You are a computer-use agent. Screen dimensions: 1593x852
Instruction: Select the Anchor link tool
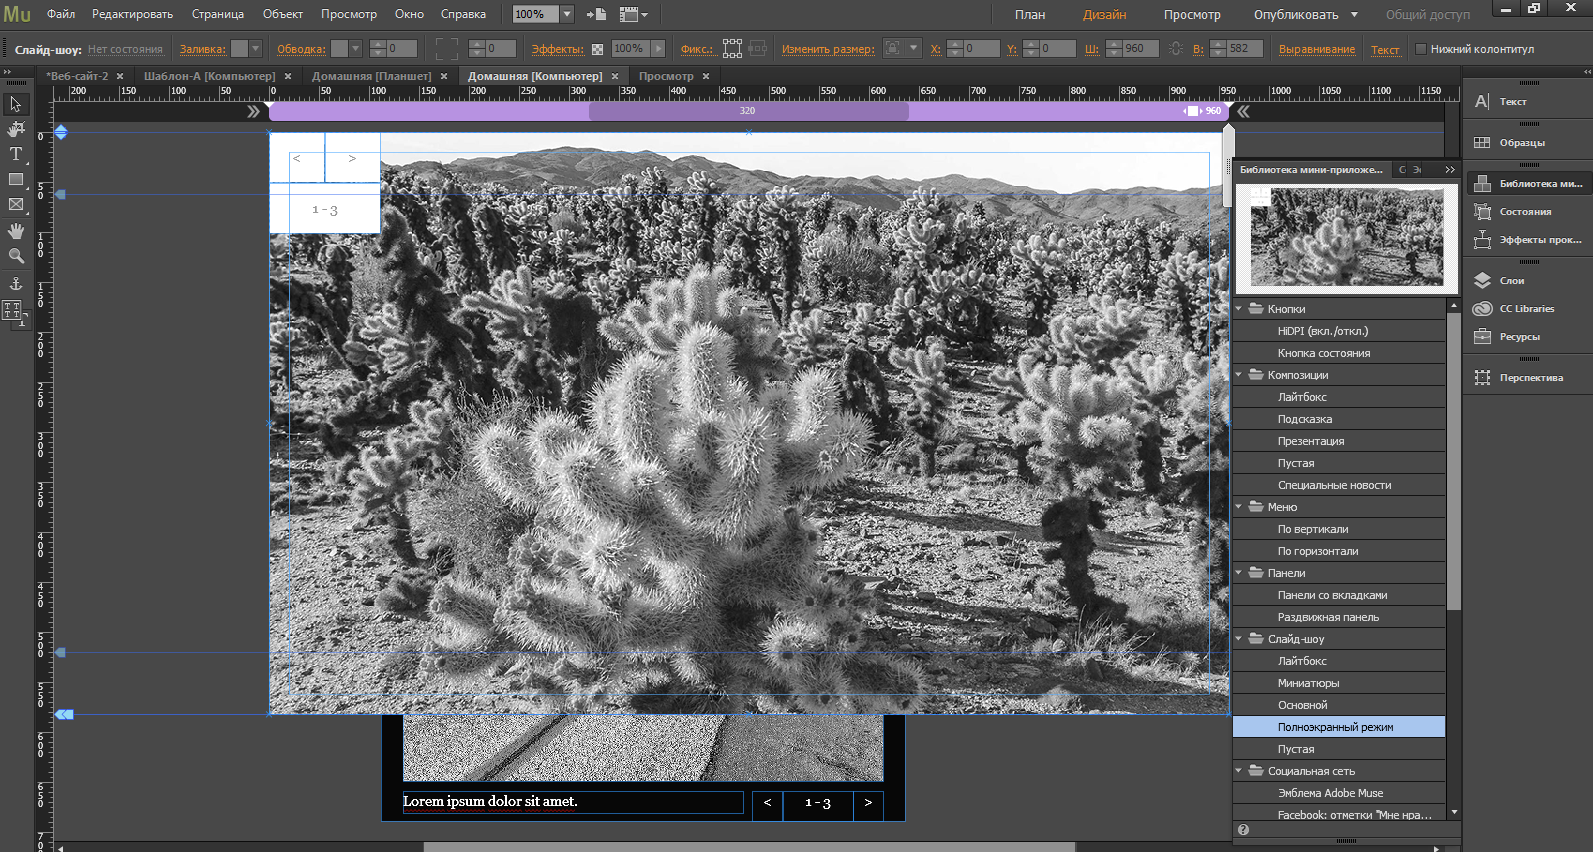(15, 284)
